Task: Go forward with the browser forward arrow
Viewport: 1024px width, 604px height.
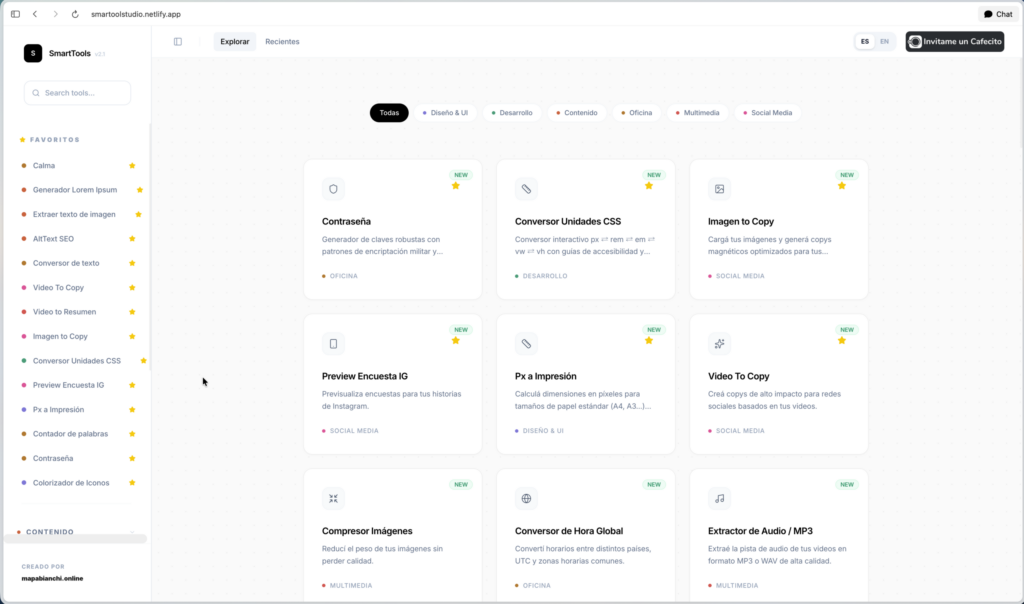Action: coord(56,14)
